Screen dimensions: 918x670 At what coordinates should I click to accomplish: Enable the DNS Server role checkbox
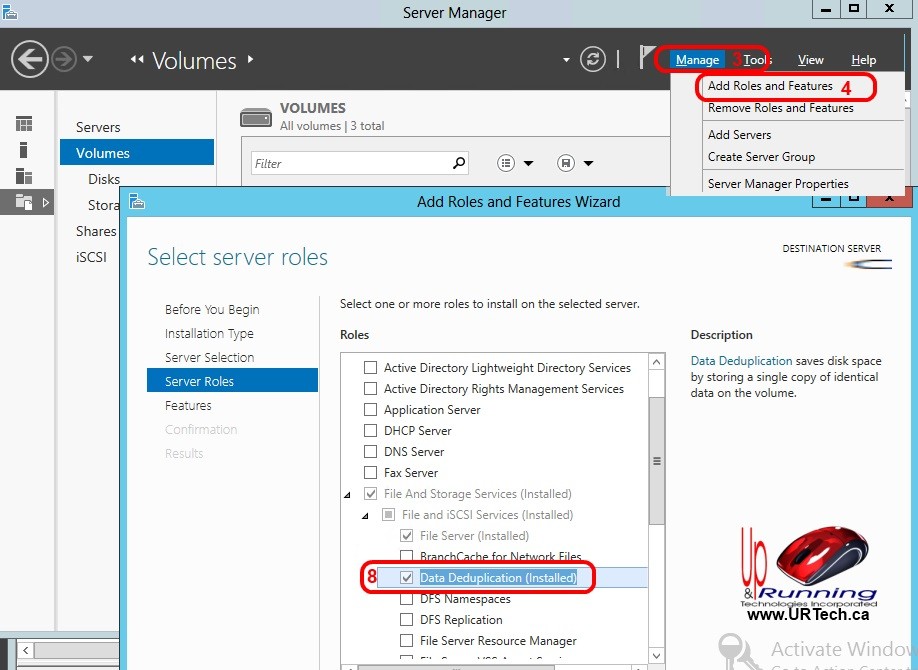(x=371, y=452)
